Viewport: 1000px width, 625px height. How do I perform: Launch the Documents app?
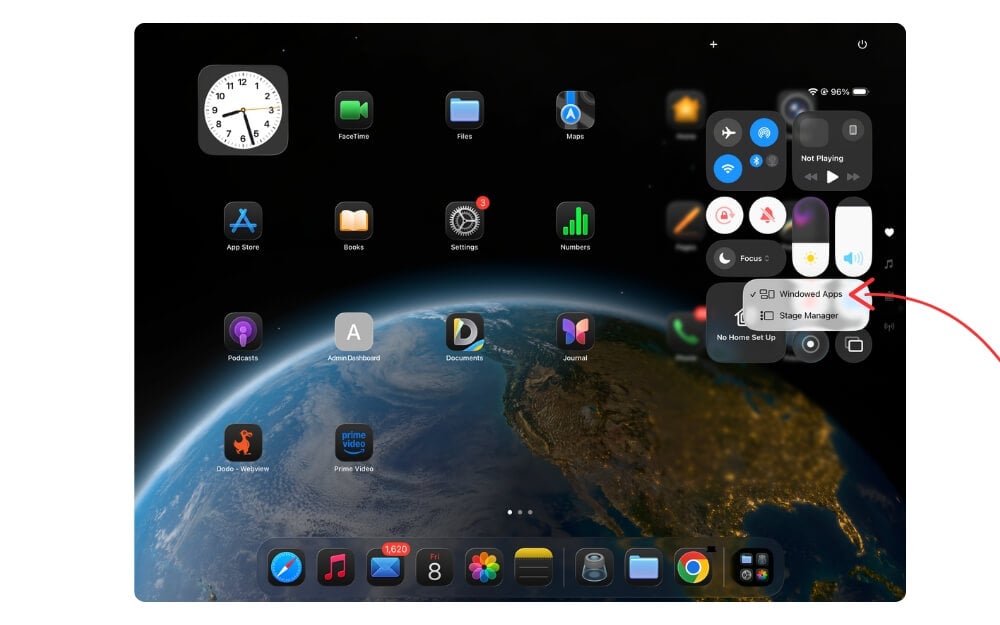click(464, 332)
